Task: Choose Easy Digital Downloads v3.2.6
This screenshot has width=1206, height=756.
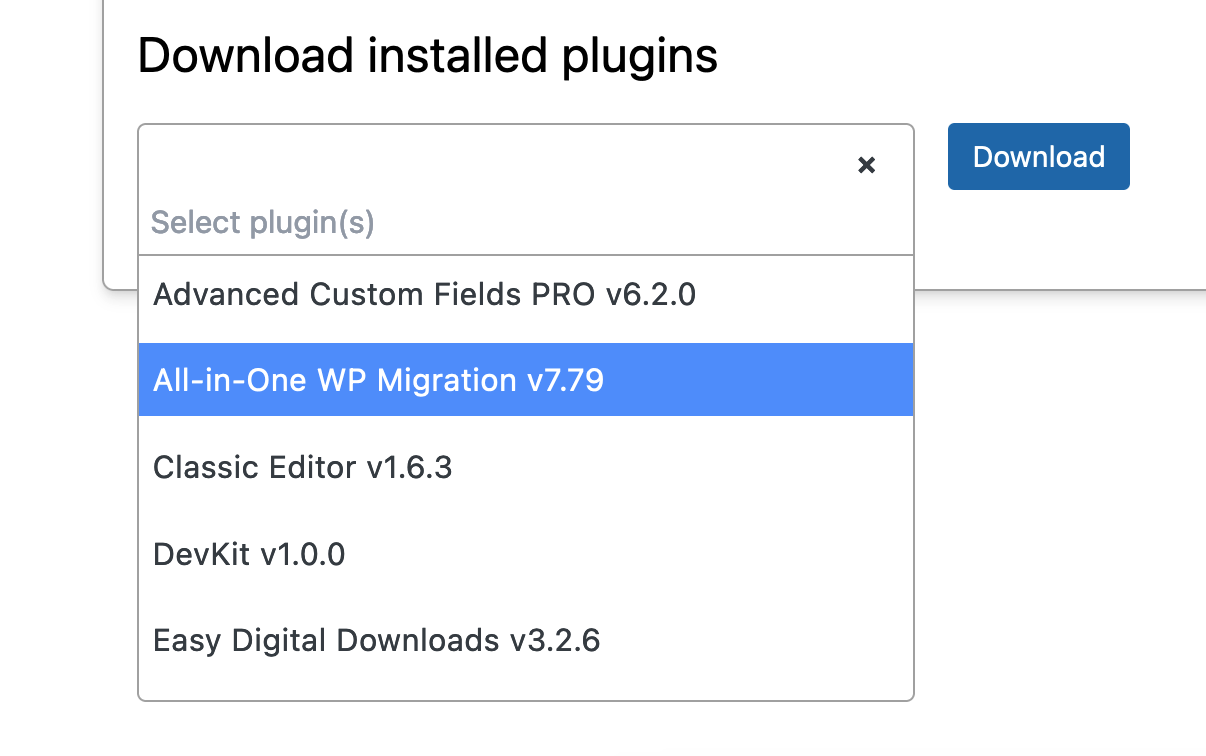Action: coord(526,640)
